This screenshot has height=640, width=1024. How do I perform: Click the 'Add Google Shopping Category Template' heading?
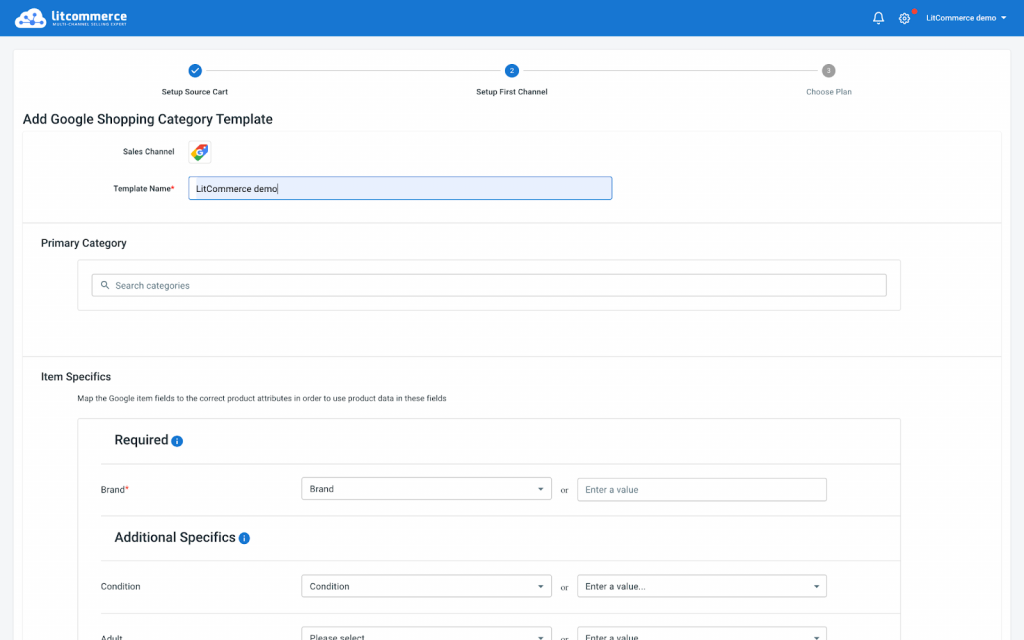(x=148, y=120)
